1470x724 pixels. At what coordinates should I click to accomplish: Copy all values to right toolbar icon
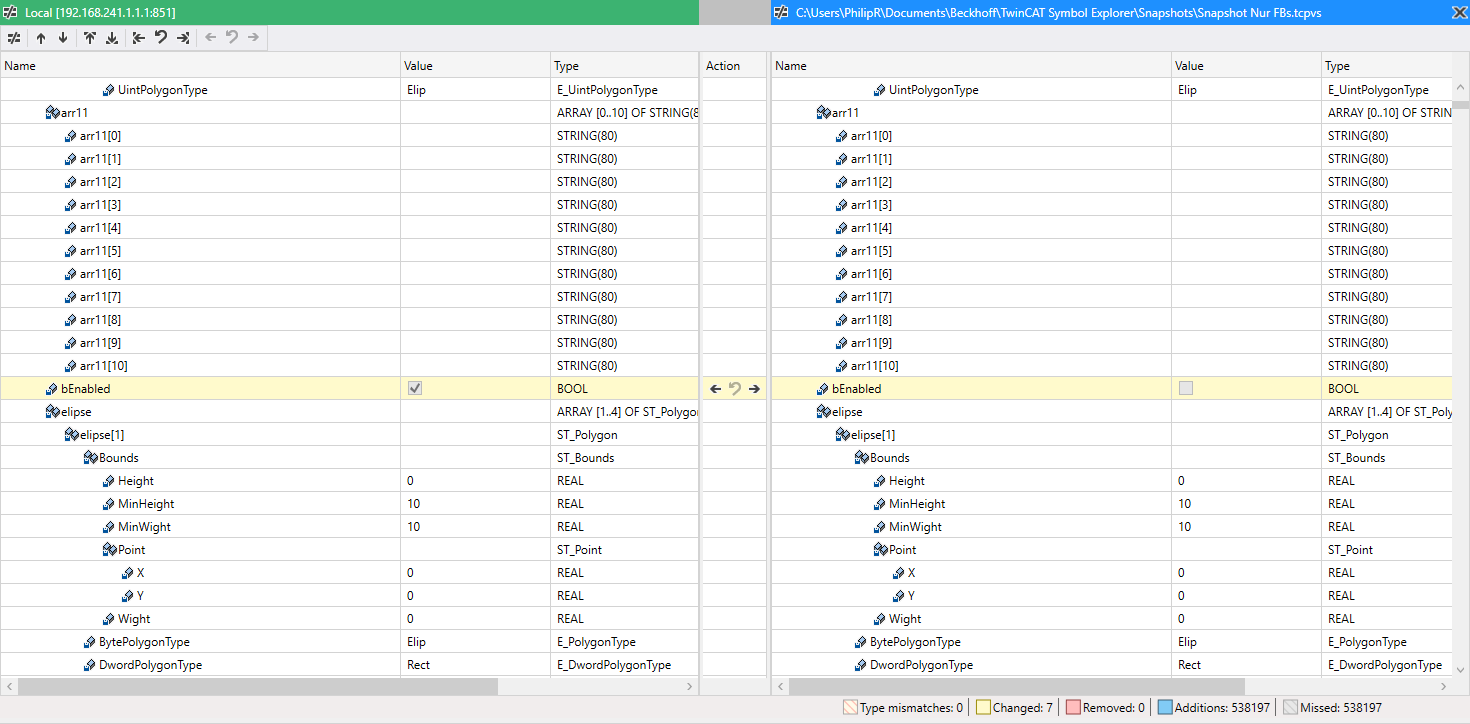click(183, 38)
